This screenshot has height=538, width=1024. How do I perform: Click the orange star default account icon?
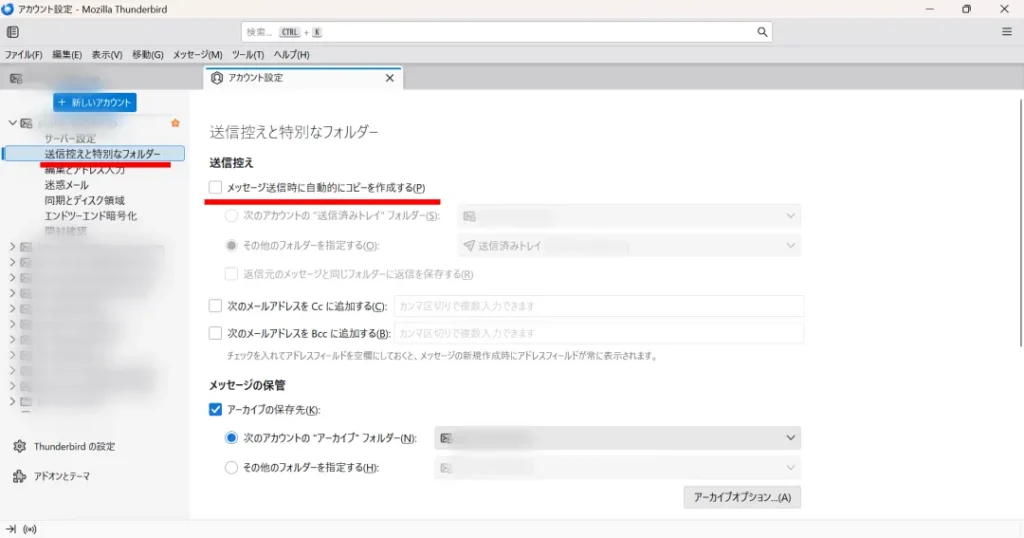pos(176,123)
